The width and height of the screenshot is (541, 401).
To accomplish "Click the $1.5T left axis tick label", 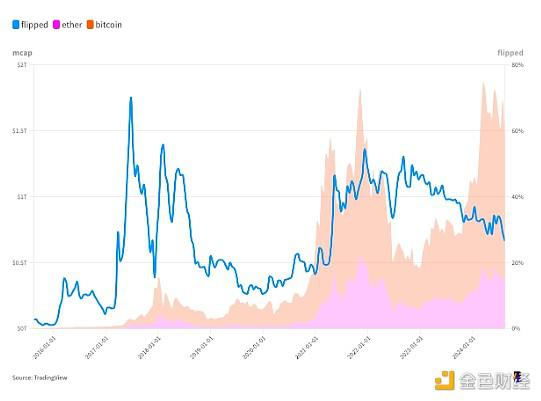I will point(19,131).
